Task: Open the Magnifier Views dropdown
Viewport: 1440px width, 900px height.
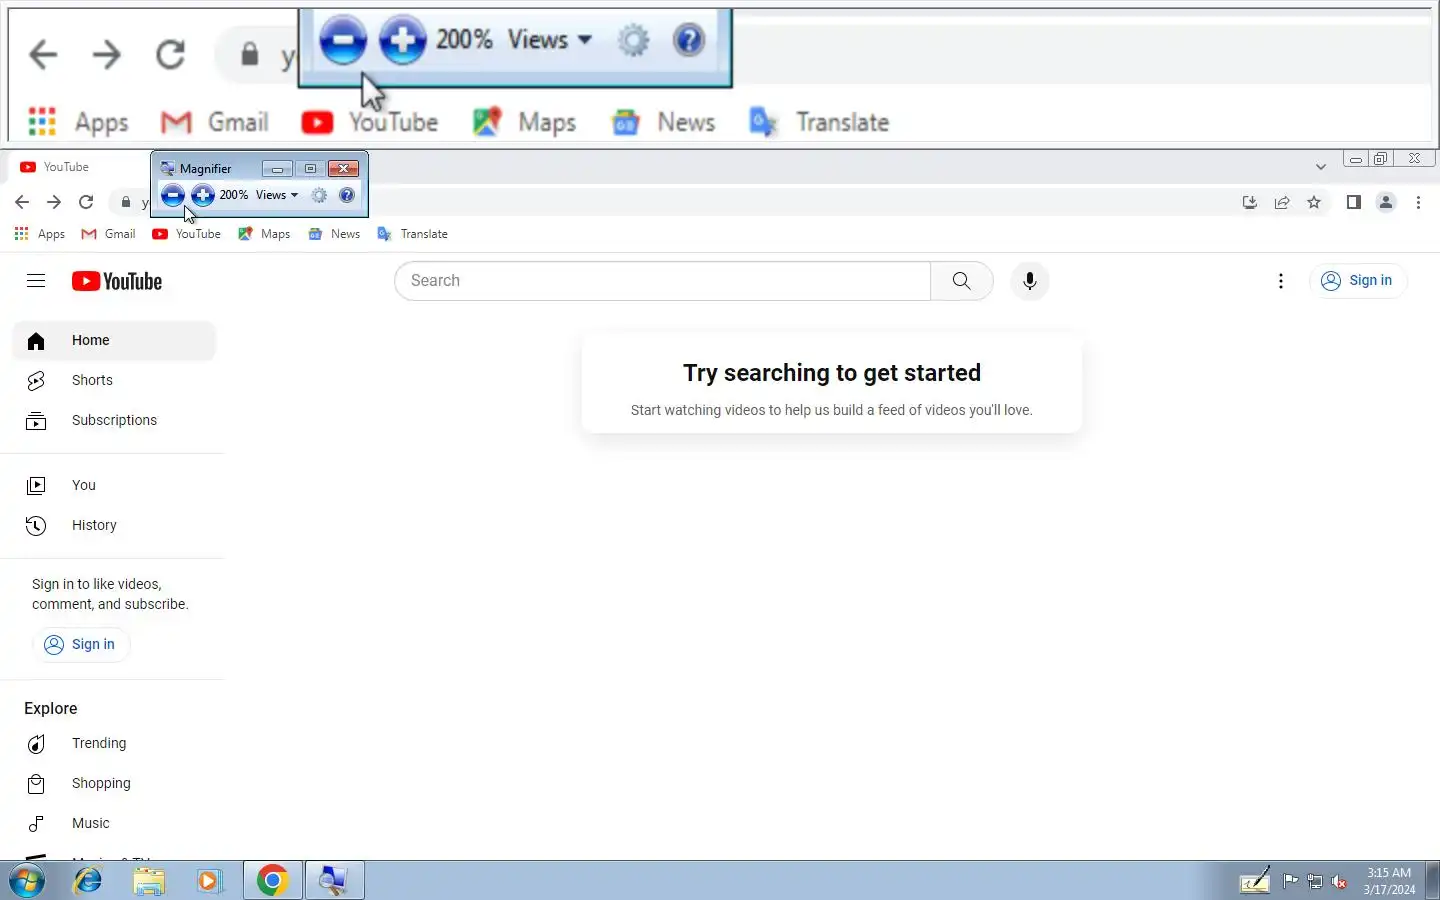Action: coord(277,195)
